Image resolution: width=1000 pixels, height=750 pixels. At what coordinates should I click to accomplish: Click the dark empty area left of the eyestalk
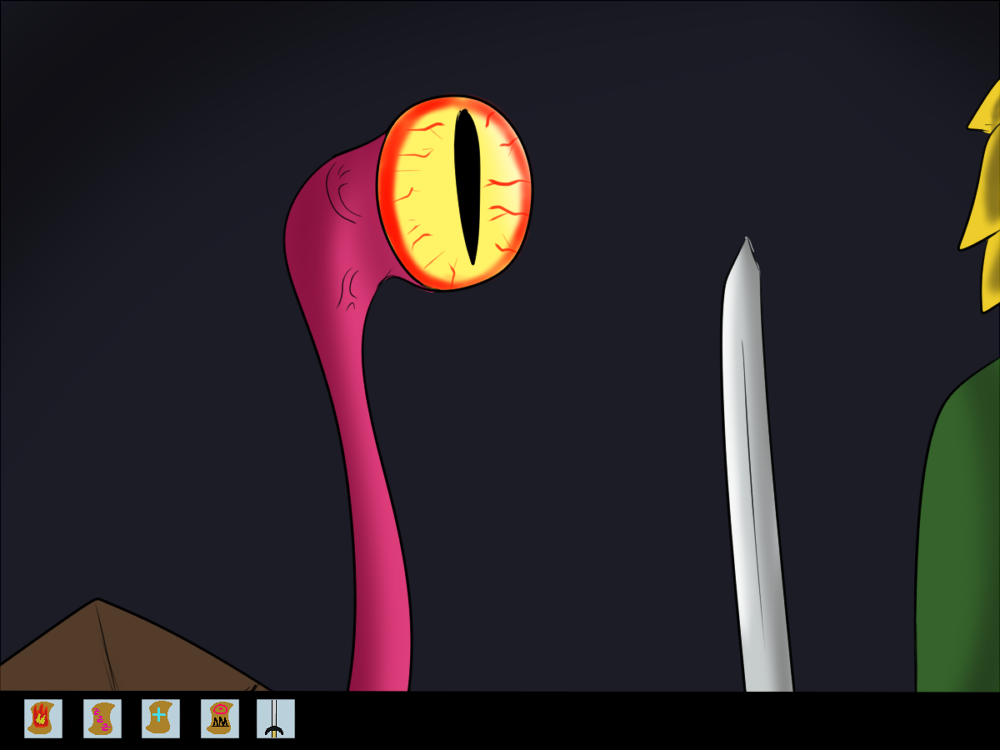pyautogui.click(x=150, y=350)
